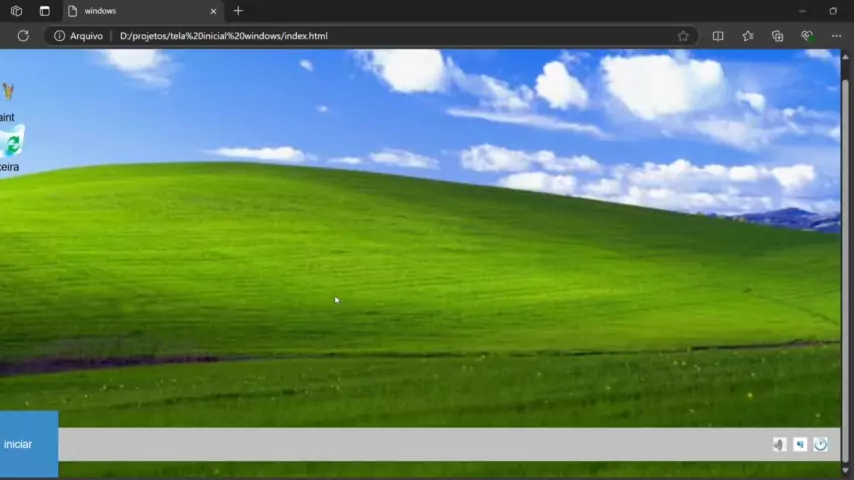Click the page's vertical scrollbar down arrow

point(846,471)
